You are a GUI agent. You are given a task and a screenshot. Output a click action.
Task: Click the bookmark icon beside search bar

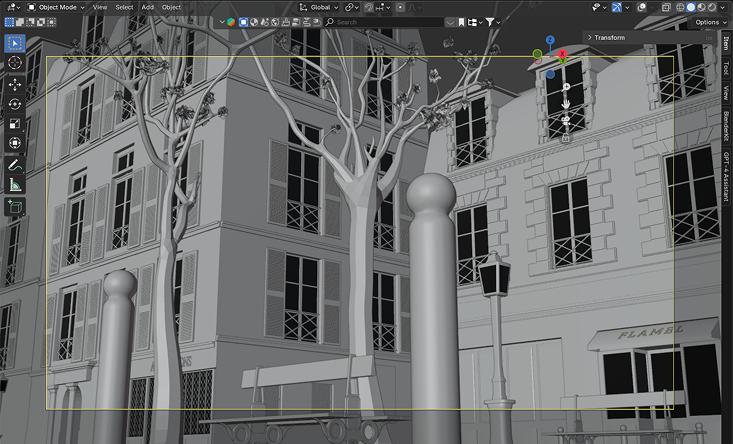pyautogui.click(x=461, y=22)
